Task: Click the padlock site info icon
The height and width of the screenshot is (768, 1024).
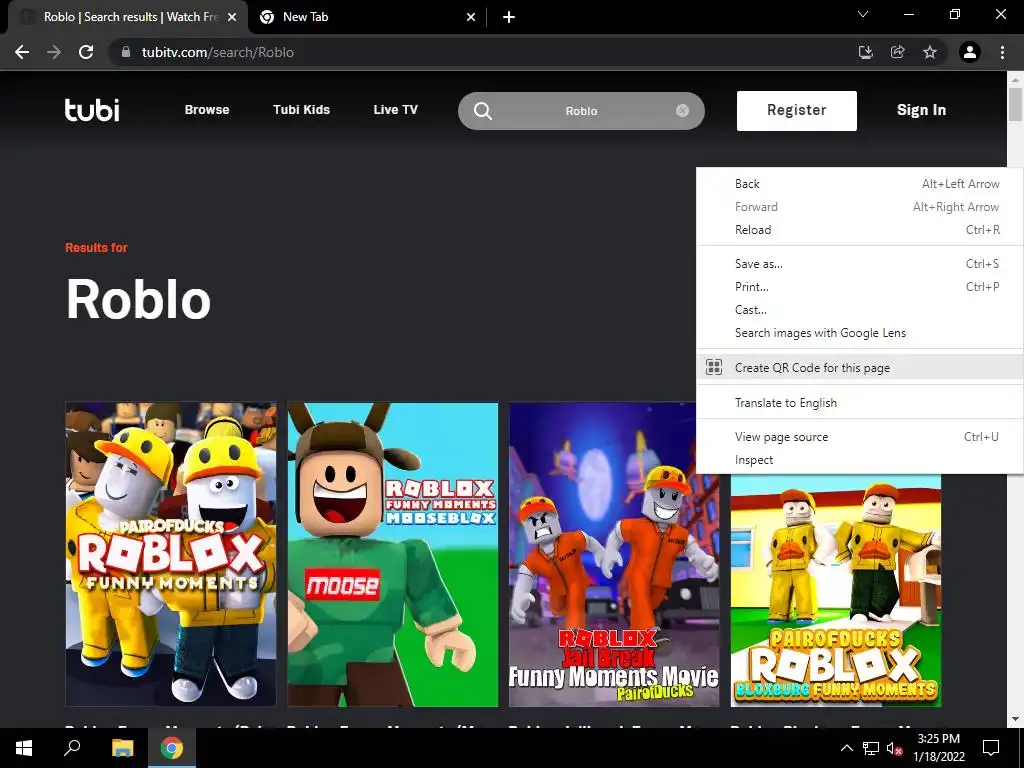Action: 127,52
